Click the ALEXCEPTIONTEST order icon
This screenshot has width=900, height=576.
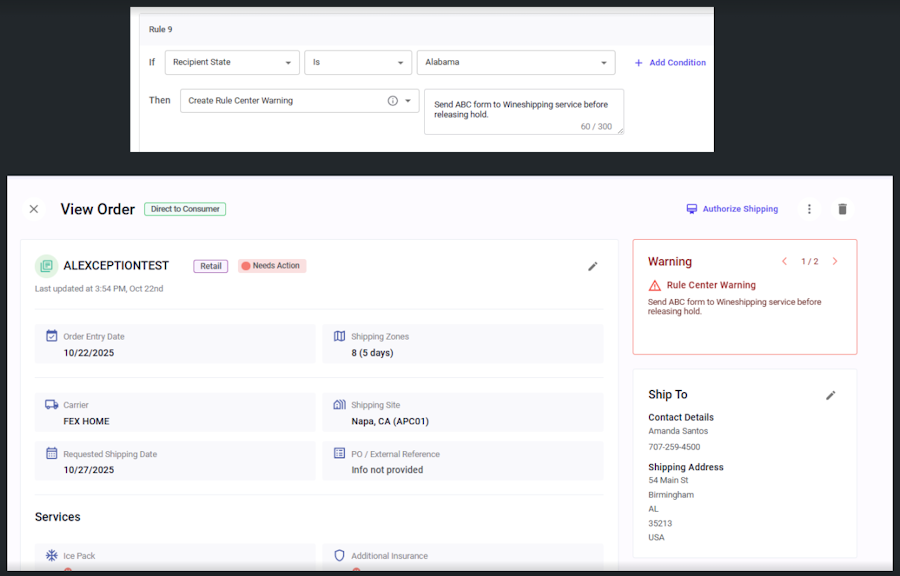tap(45, 266)
